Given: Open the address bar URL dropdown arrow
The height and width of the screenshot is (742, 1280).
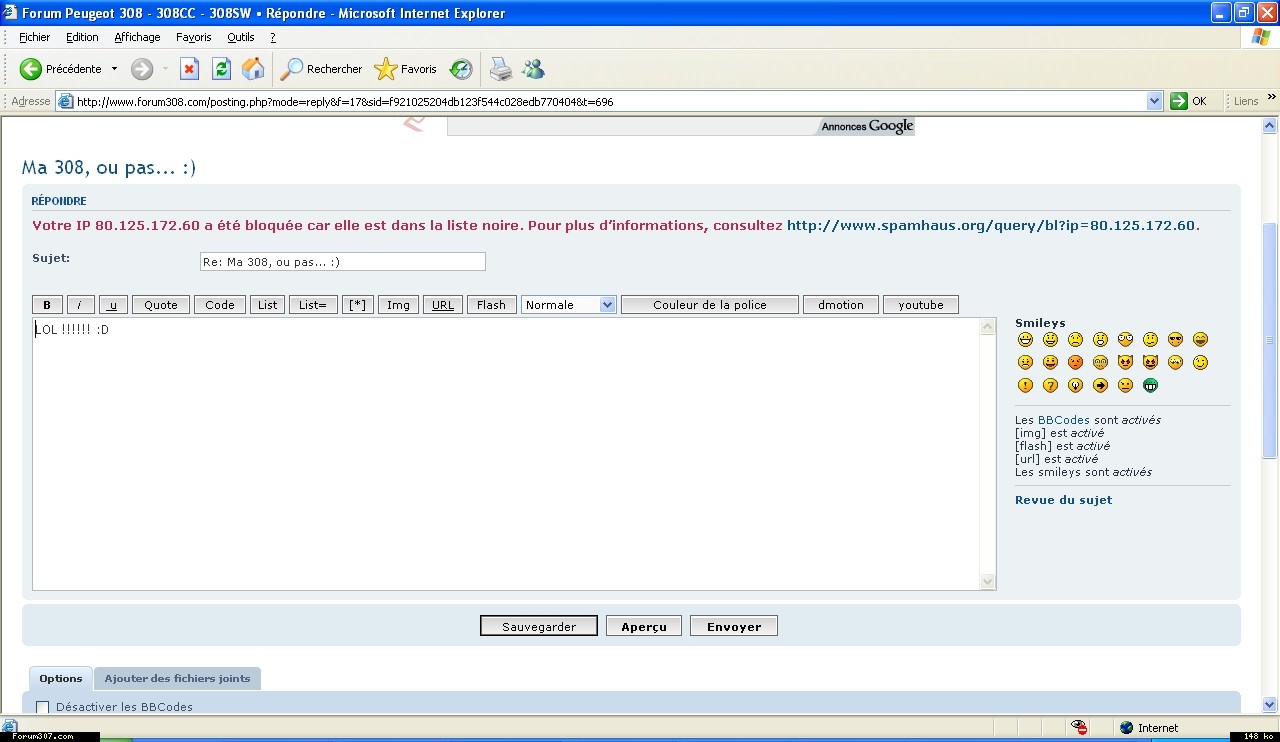Looking at the screenshot, I should click(1154, 101).
